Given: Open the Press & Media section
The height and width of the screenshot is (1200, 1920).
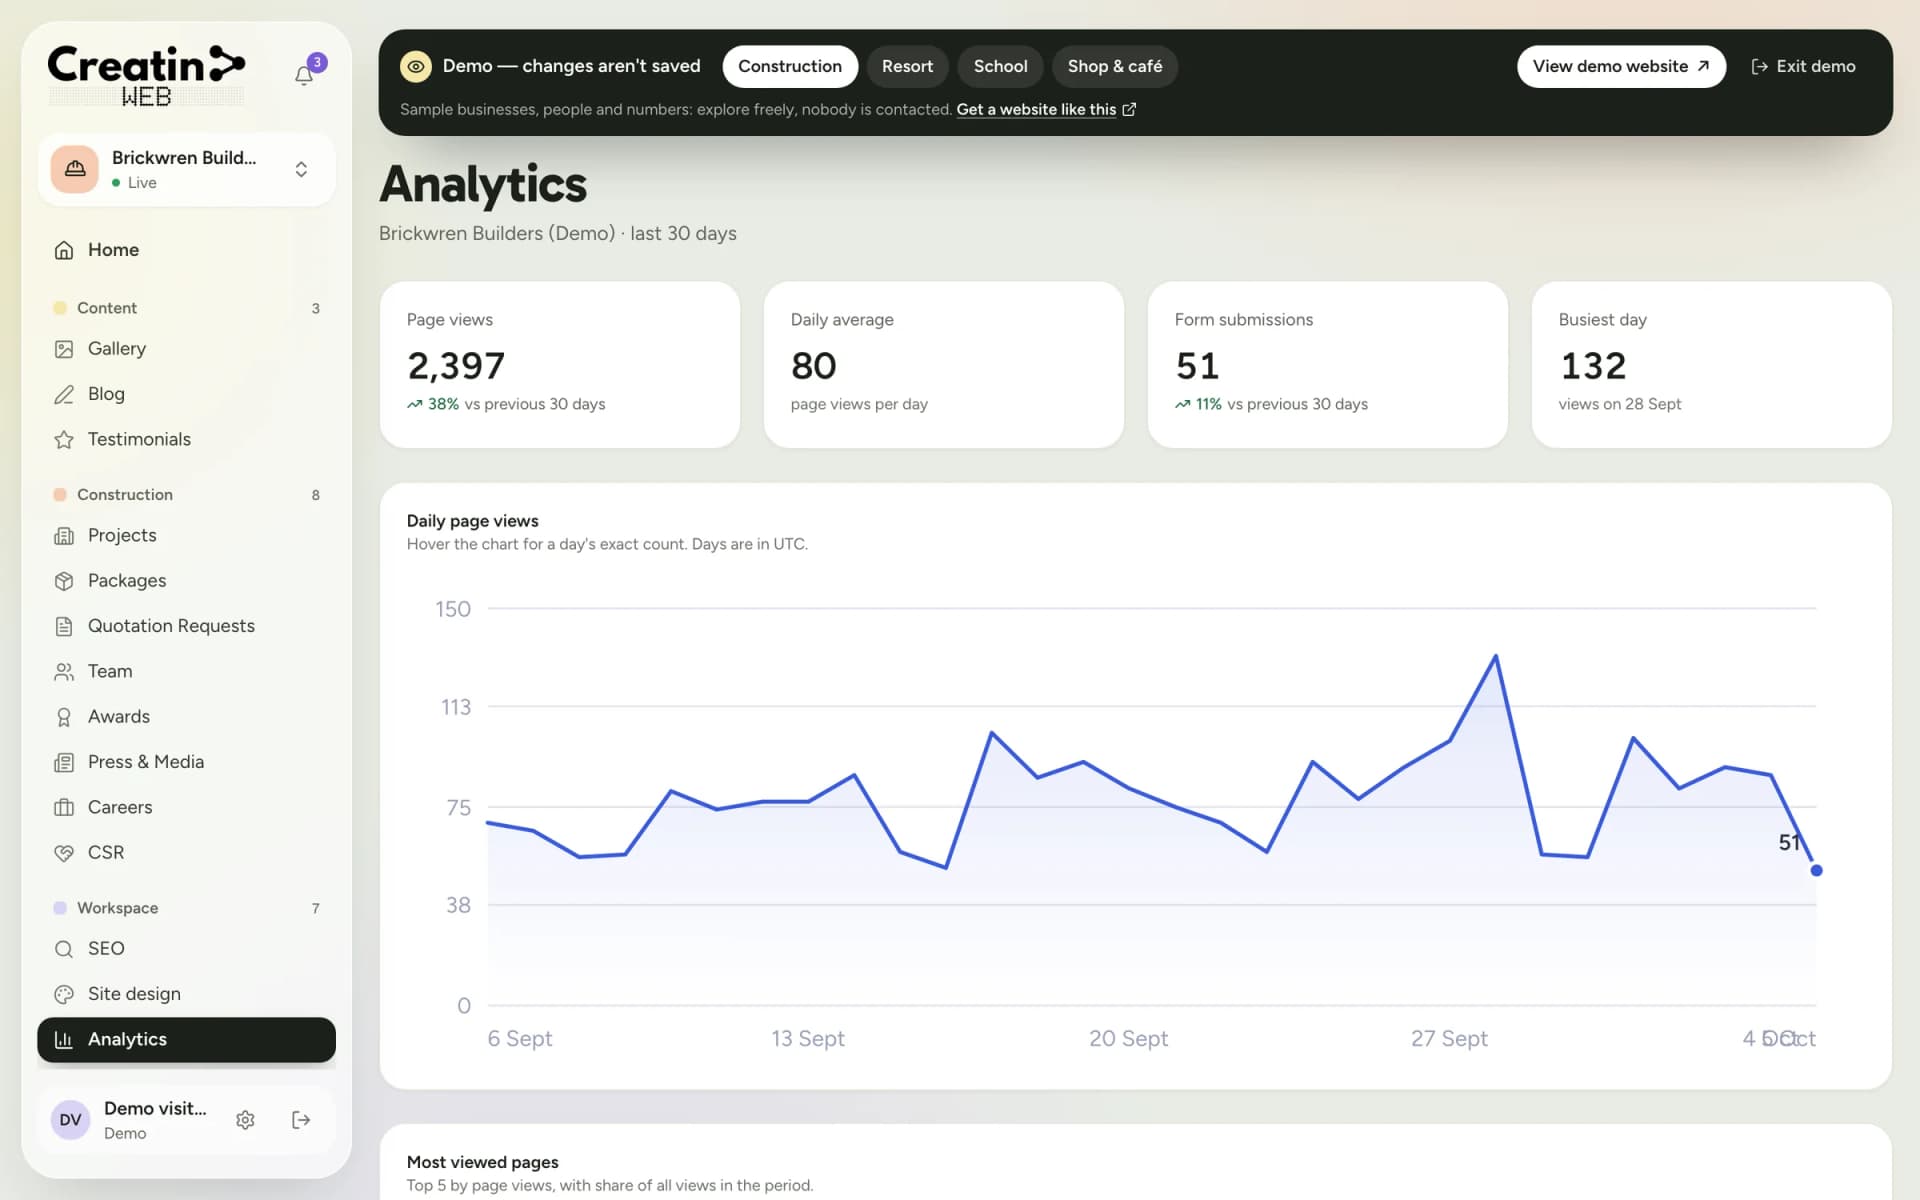Looking at the screenshot, I should [x=186, y=762].
